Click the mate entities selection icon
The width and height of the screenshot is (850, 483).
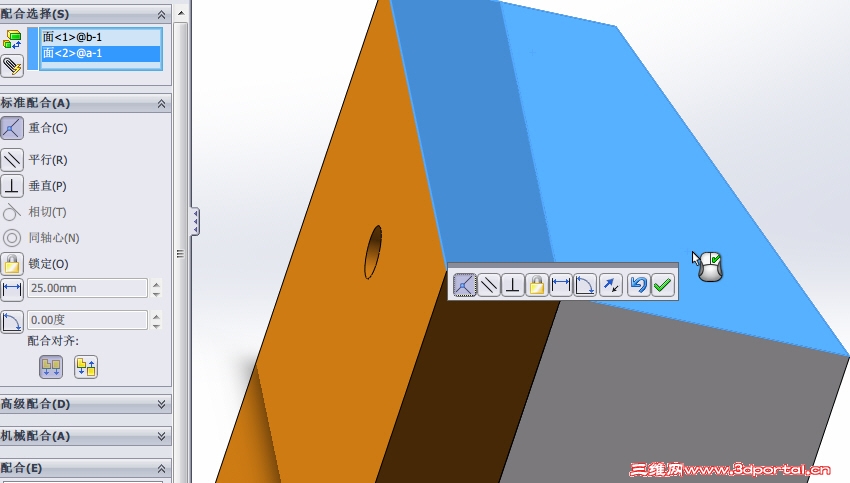12,40
